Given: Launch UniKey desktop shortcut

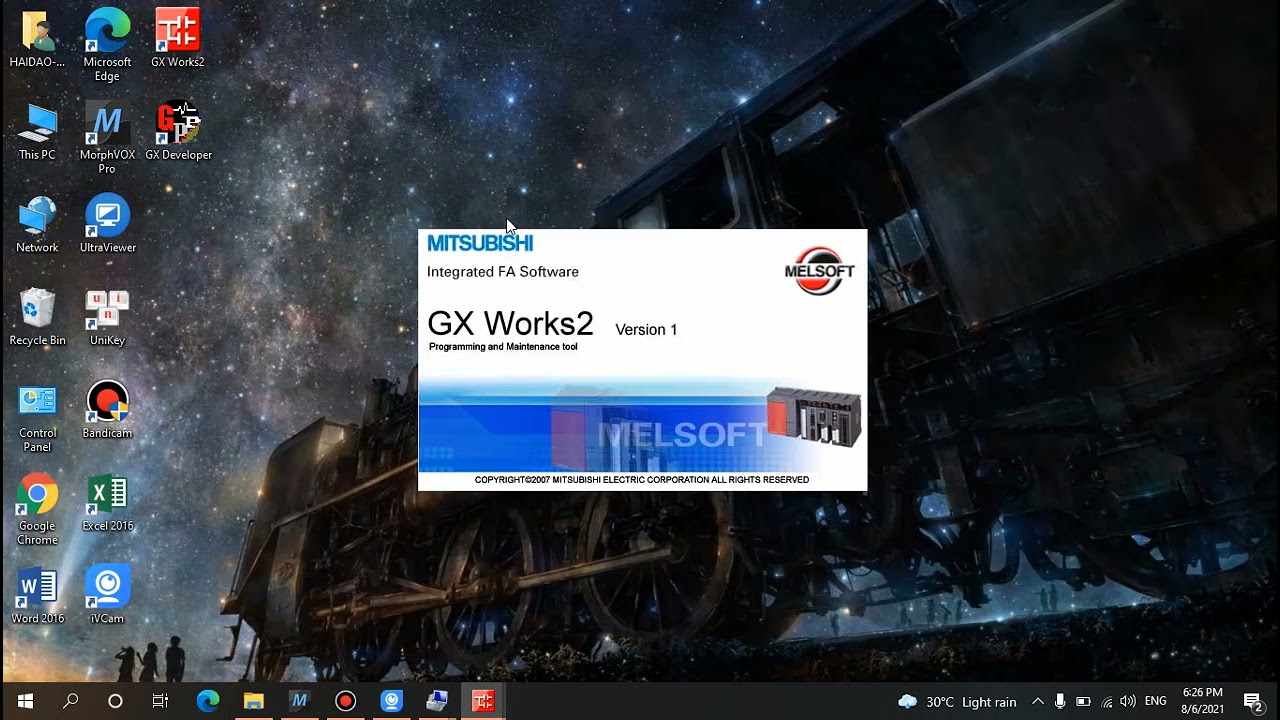Looking at the screenshot, I should pyautogui.click(x=107, y=317).
